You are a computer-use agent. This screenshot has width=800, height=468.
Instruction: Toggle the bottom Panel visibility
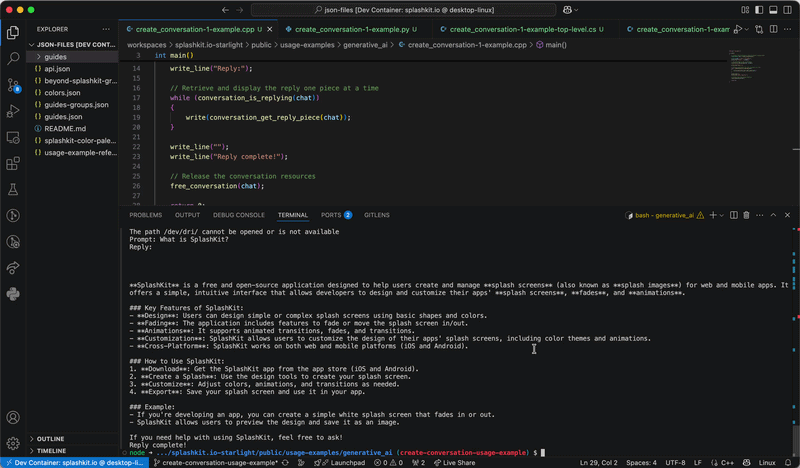pyautogui.click(x=773, y=10)
